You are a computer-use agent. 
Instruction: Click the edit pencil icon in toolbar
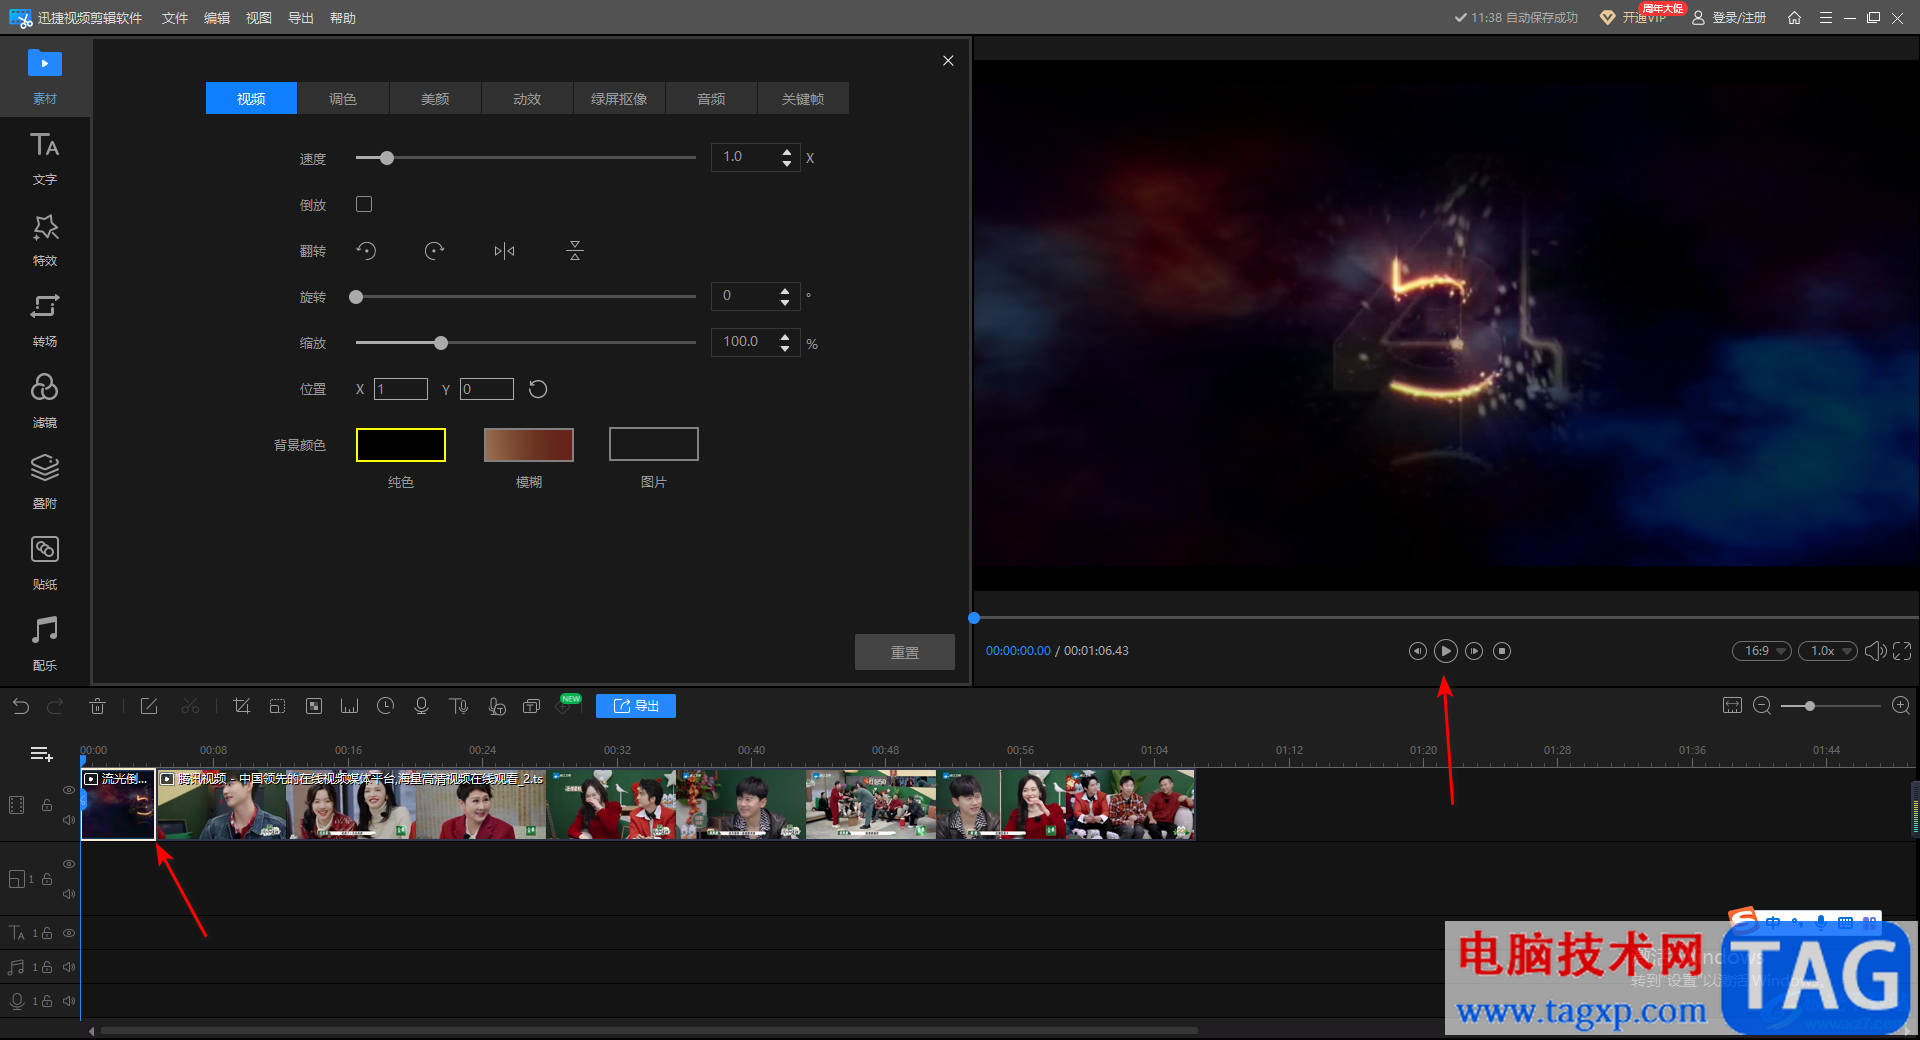149,706
